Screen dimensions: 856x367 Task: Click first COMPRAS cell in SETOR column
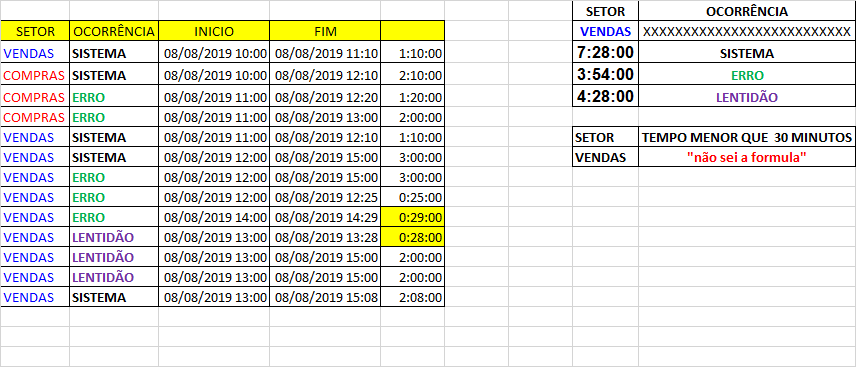35,75
